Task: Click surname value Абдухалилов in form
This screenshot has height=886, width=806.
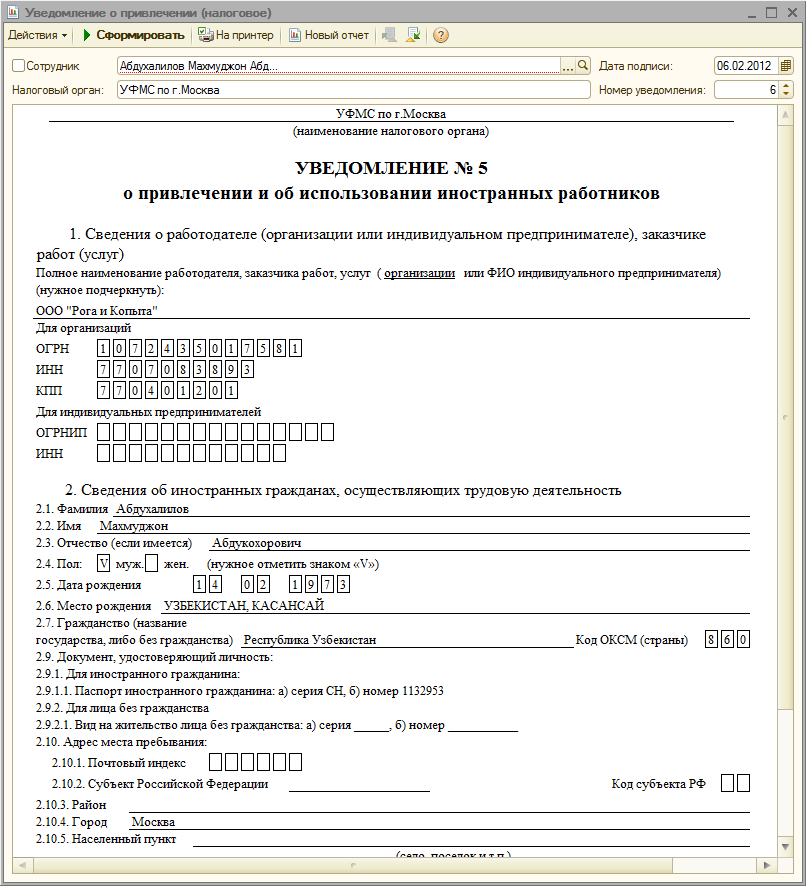Action: tap(152, 509)
